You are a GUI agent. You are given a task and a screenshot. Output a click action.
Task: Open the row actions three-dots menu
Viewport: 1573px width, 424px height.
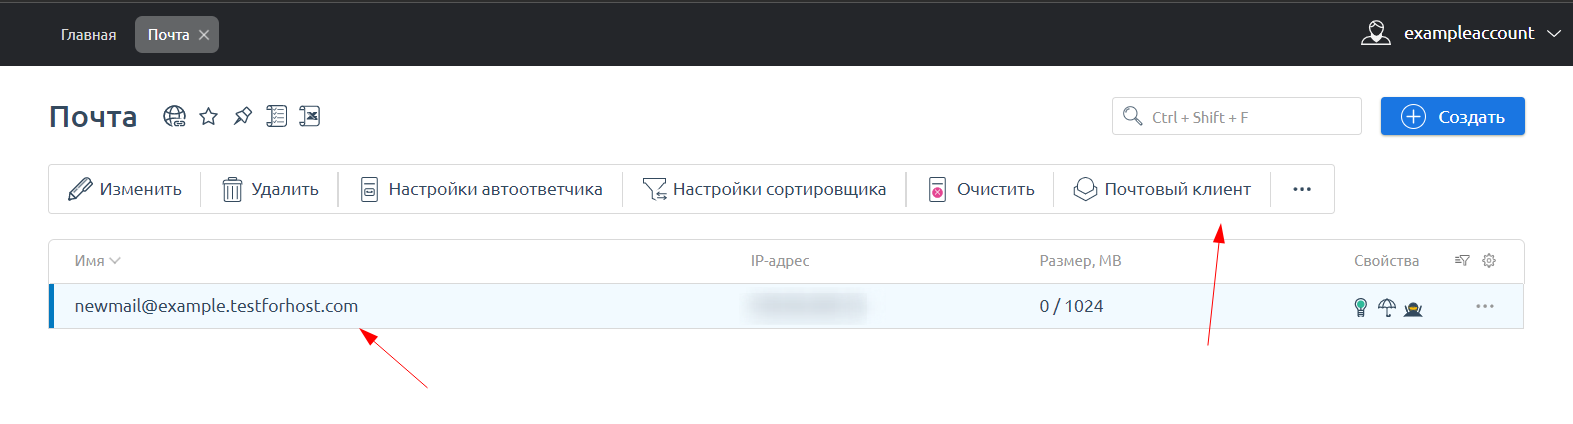[x=1484, y=306]
